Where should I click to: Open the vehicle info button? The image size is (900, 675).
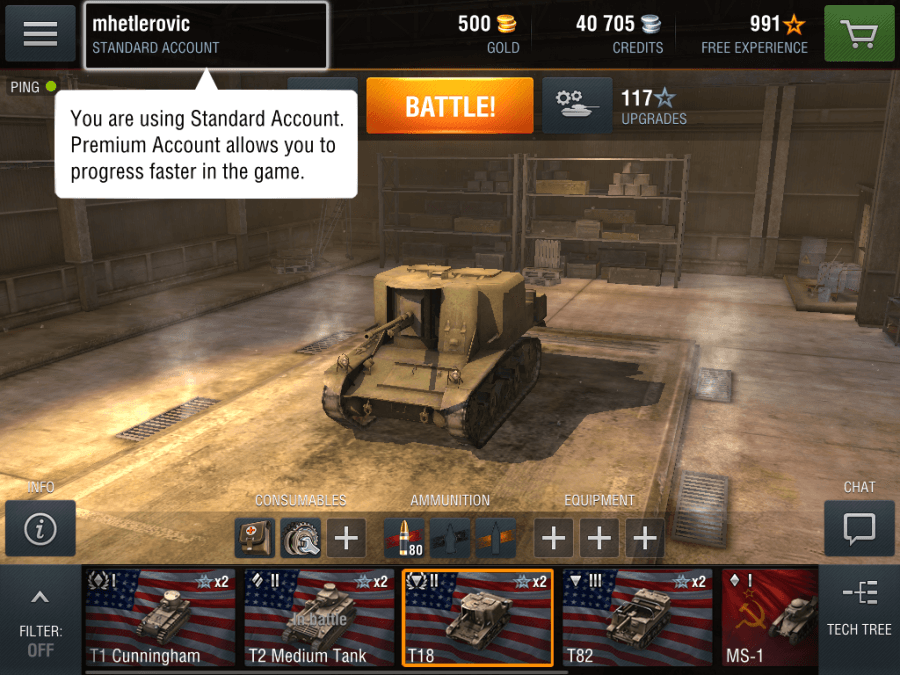40,528
